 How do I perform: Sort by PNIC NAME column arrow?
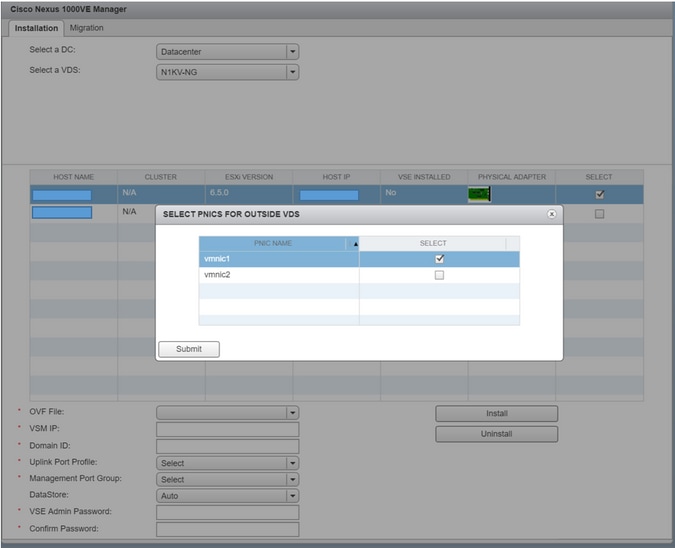click(356, 244)
